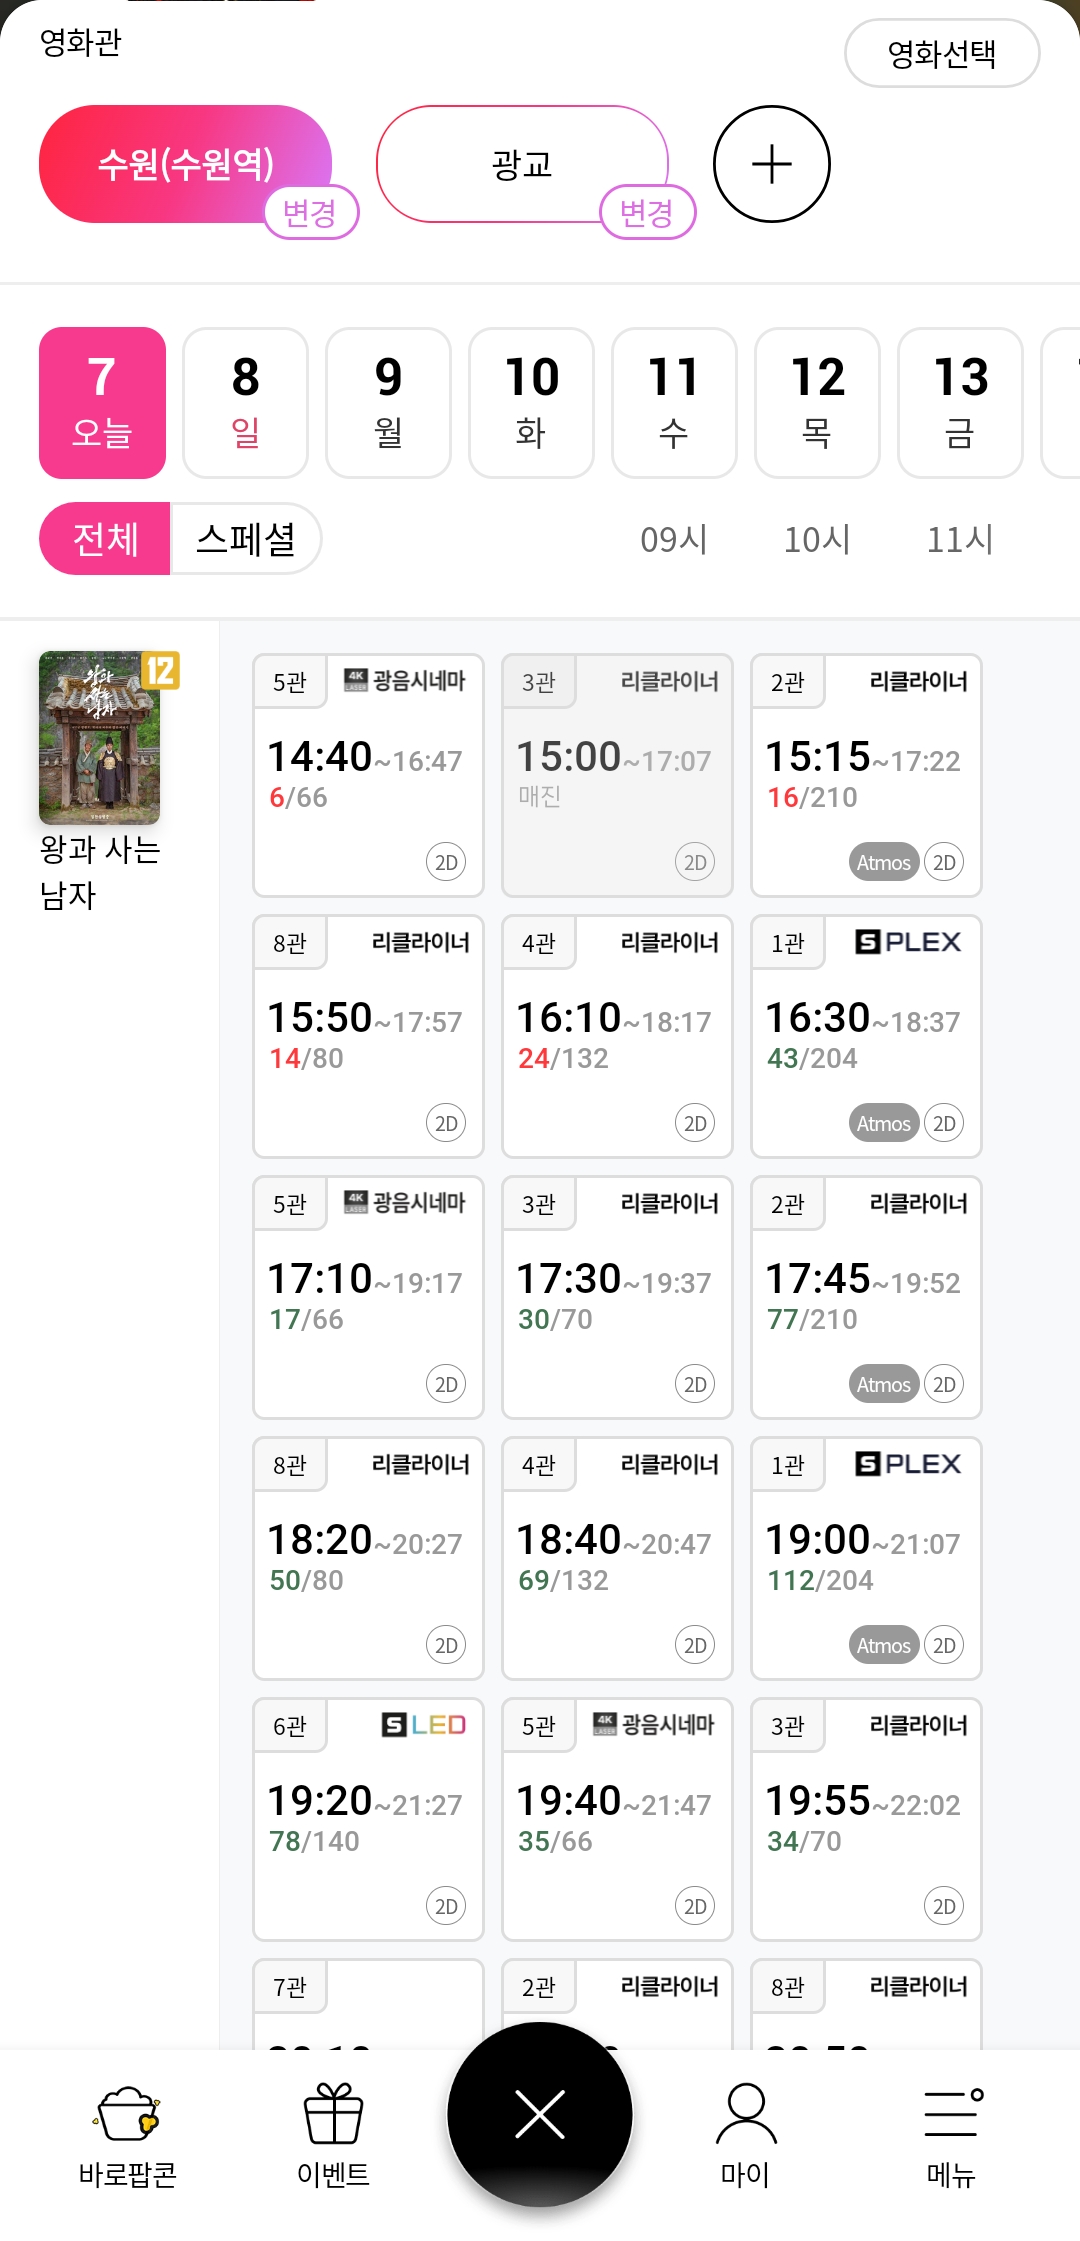Book the 19:20 SLED showtime
This screenshot has height=2241, width=1080.
[x=367, y=1819]
